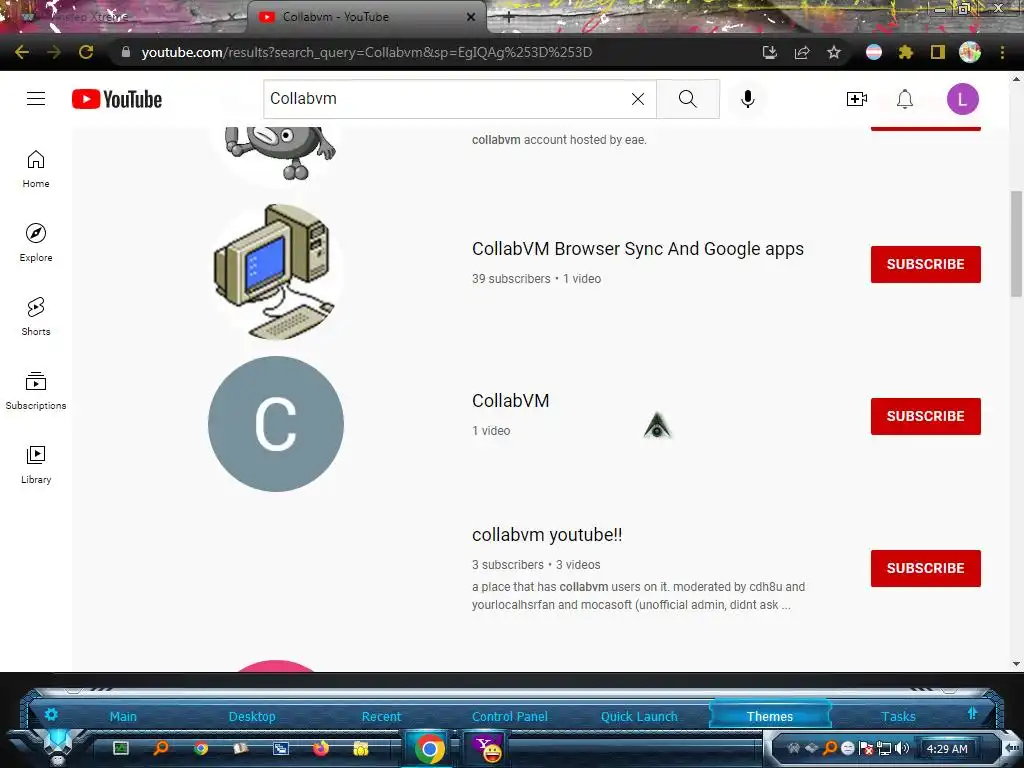This screenshot has width=1024, height=768.
Task: Select the Control Panel dock tab
Action: [x=510, y=716]
